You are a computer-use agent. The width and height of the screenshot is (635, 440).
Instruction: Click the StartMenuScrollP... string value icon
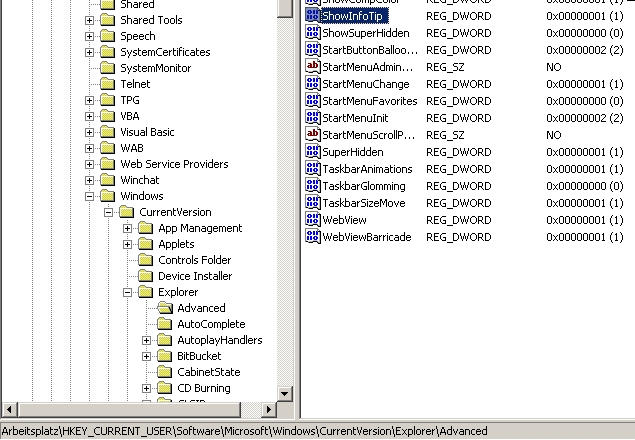(x=313, y=135)
